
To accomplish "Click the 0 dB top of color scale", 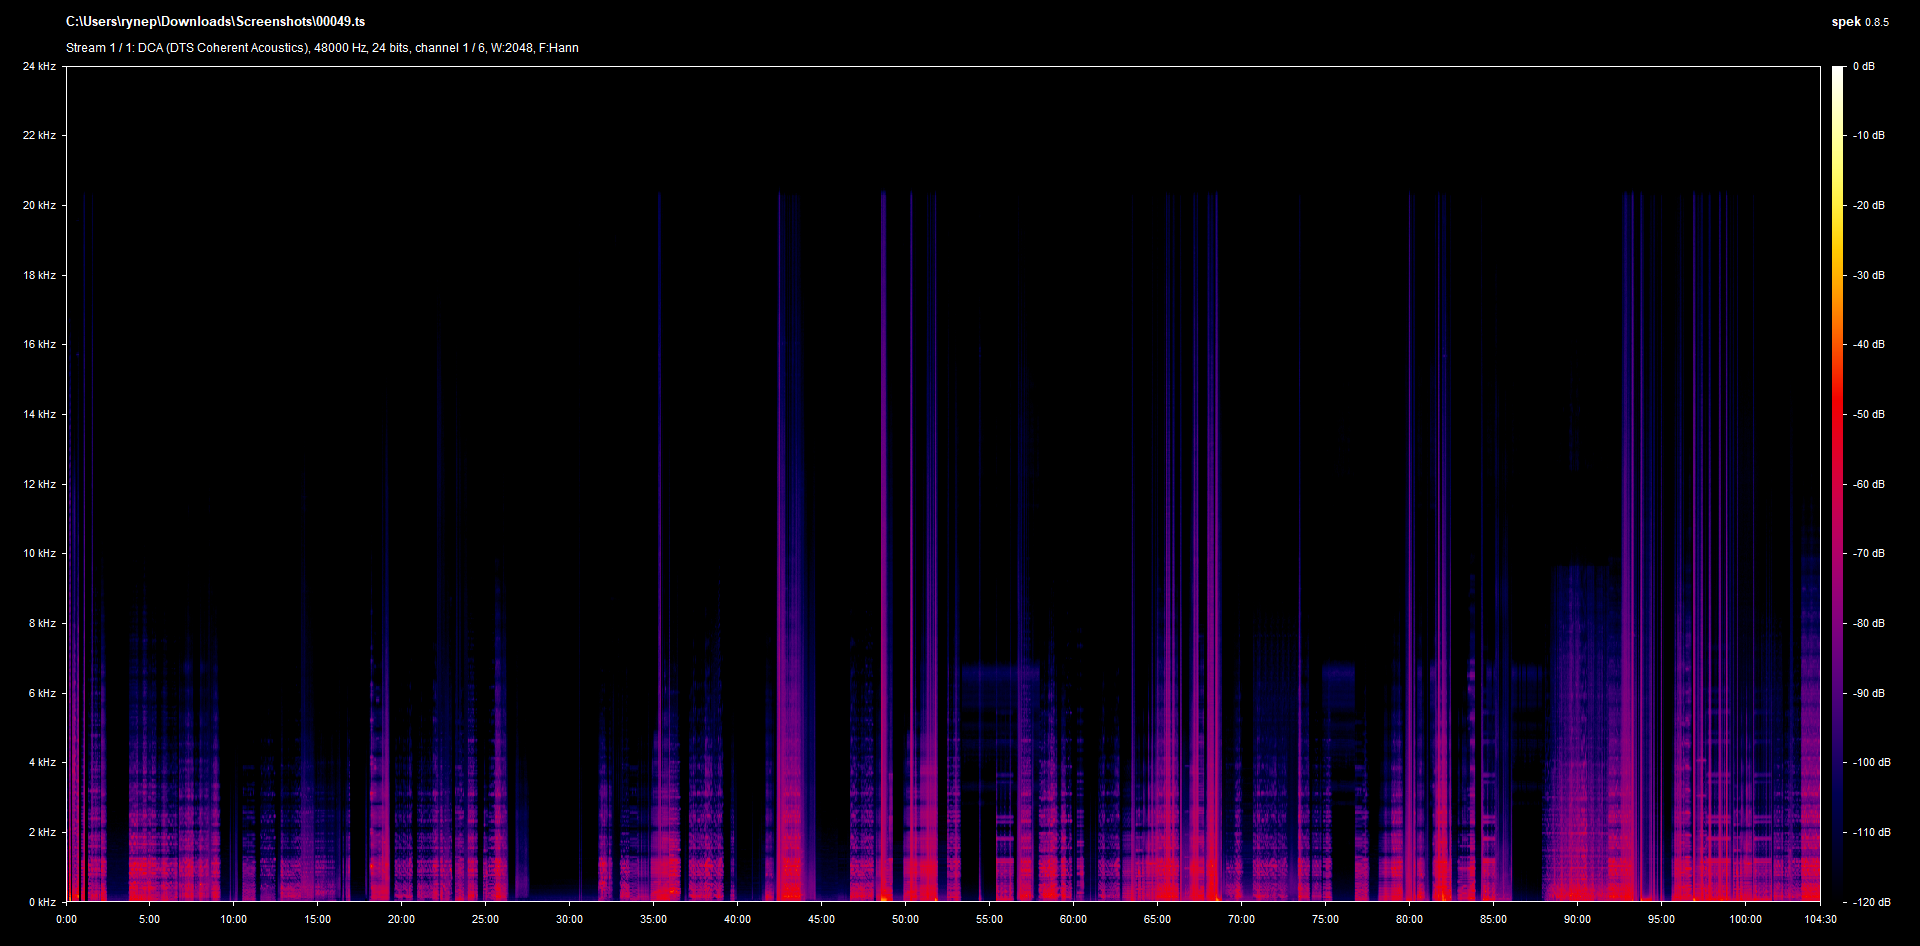I will pos(1863,66).
